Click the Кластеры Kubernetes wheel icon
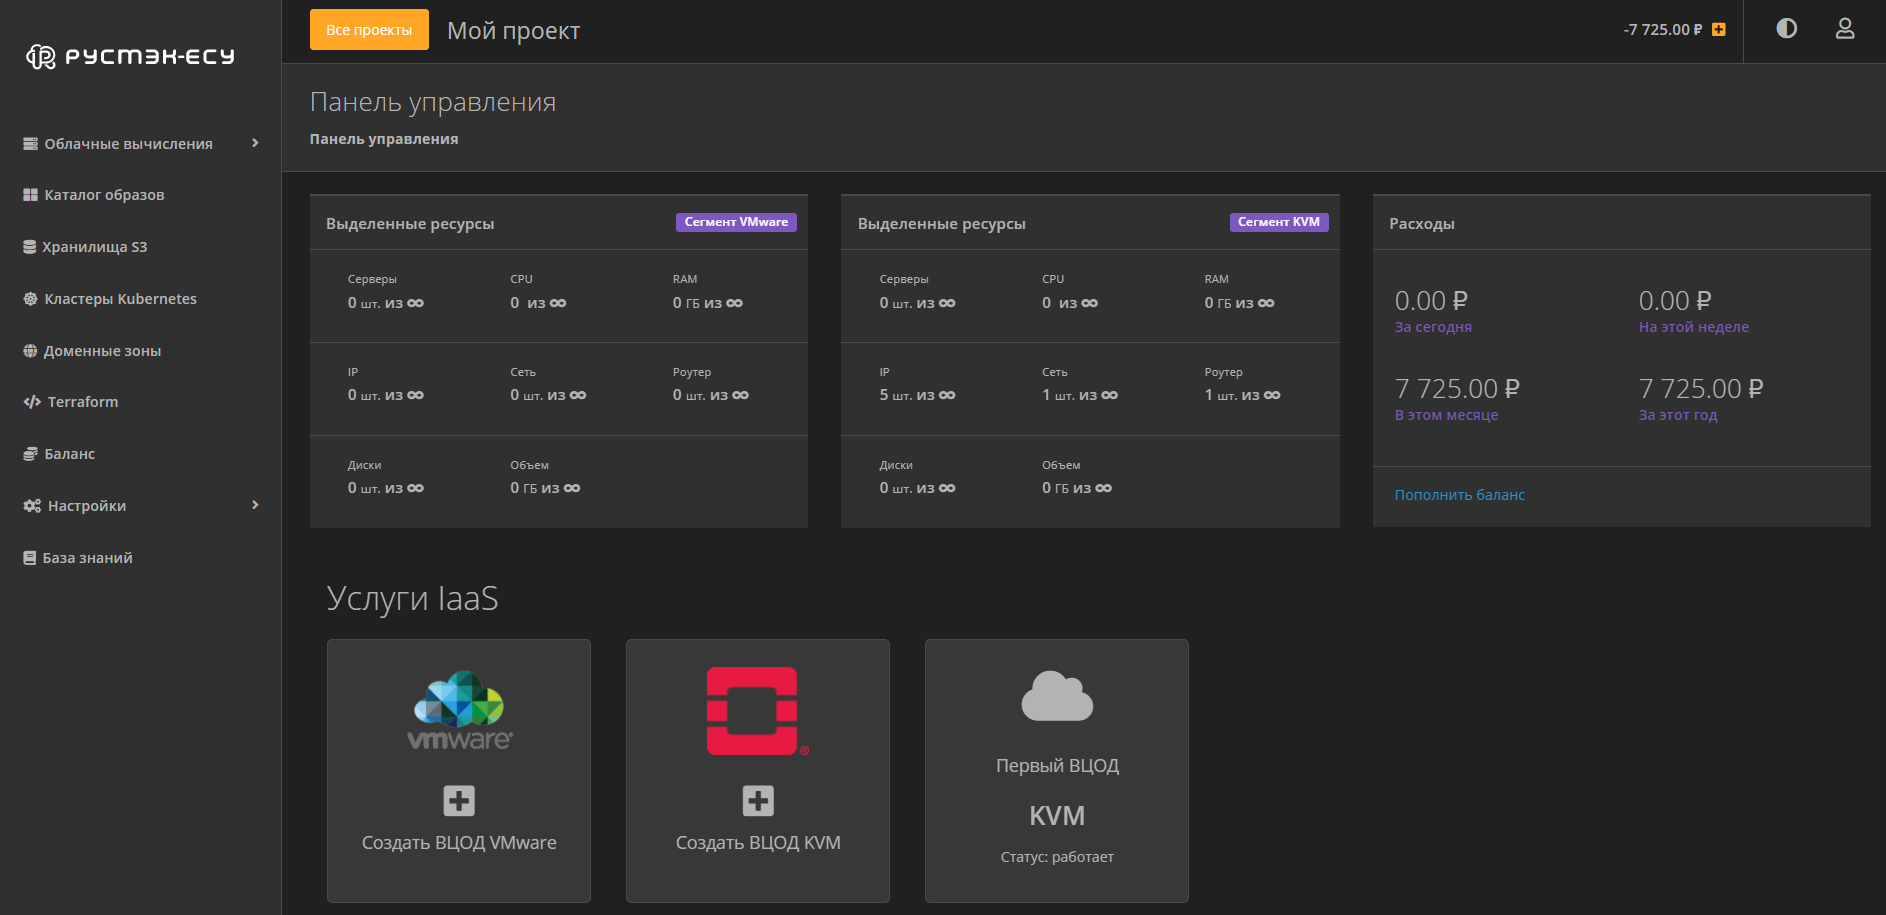 pyautogui.click(x=30, y=299)
